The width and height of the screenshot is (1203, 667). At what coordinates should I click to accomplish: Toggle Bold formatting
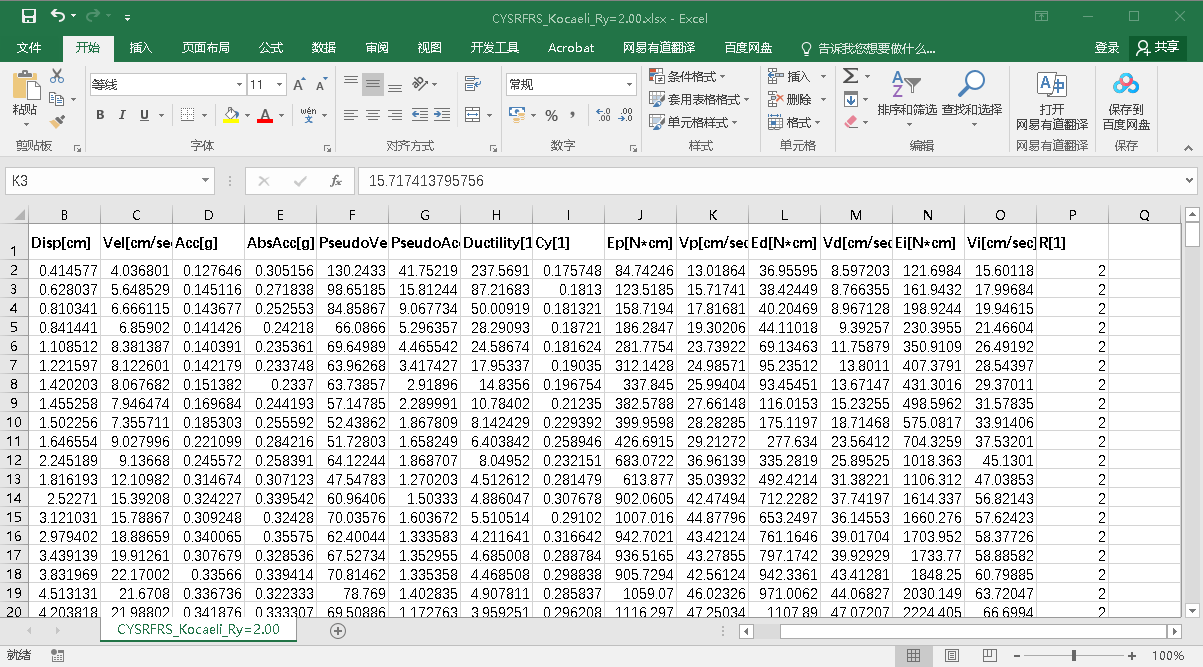[100, 116]
